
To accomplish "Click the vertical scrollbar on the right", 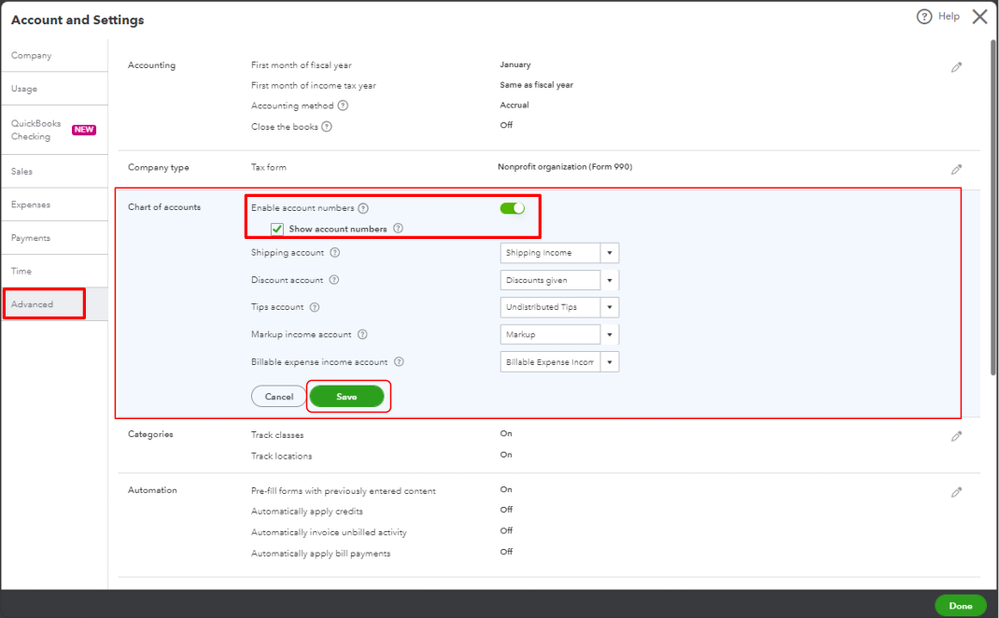I will coord(993,207).
